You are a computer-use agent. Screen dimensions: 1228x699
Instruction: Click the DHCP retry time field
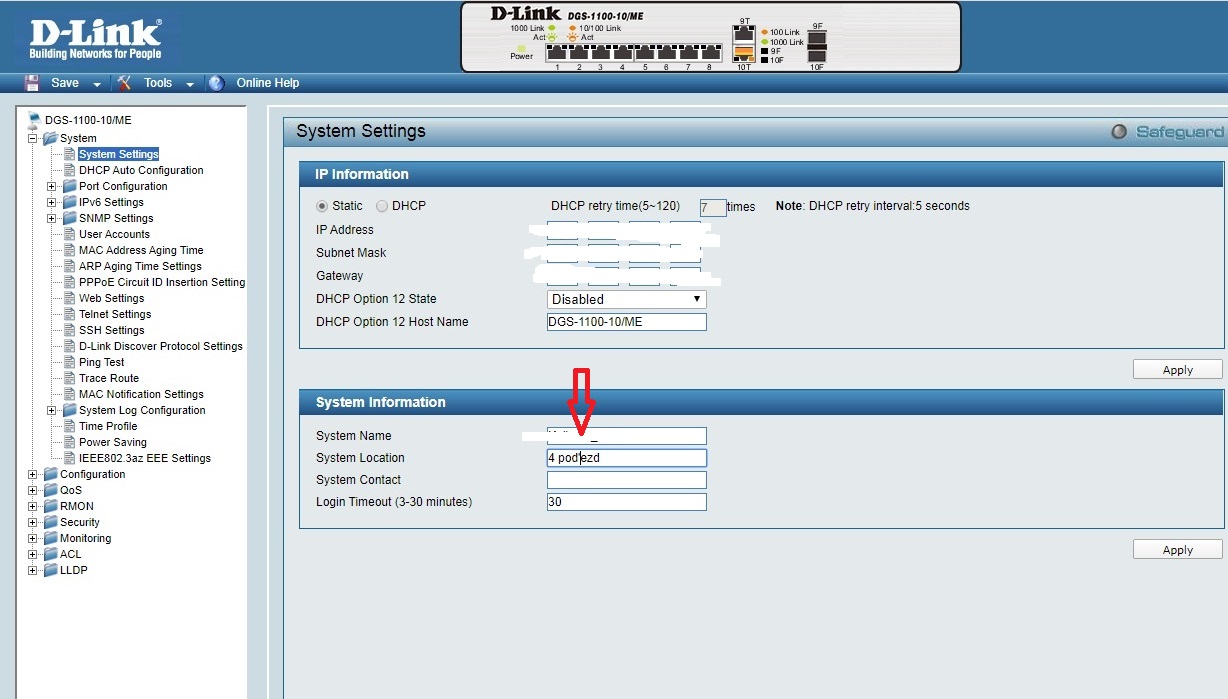[712, 208]
